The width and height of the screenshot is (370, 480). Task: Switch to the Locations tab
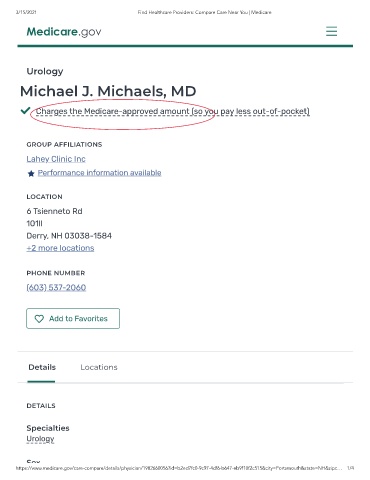(99, 367)
